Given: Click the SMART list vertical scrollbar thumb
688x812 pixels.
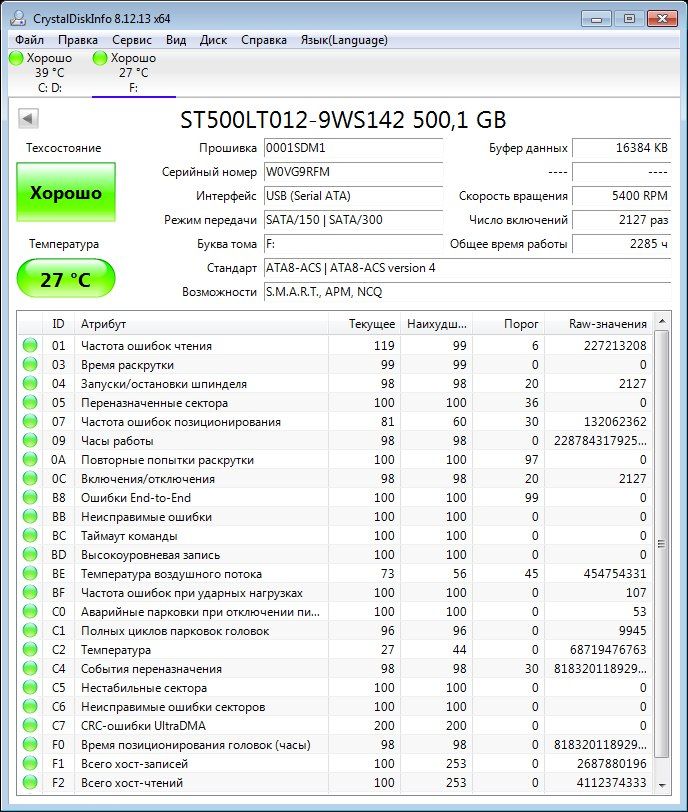Looking at the screenshot, I should tap(662, 543).
